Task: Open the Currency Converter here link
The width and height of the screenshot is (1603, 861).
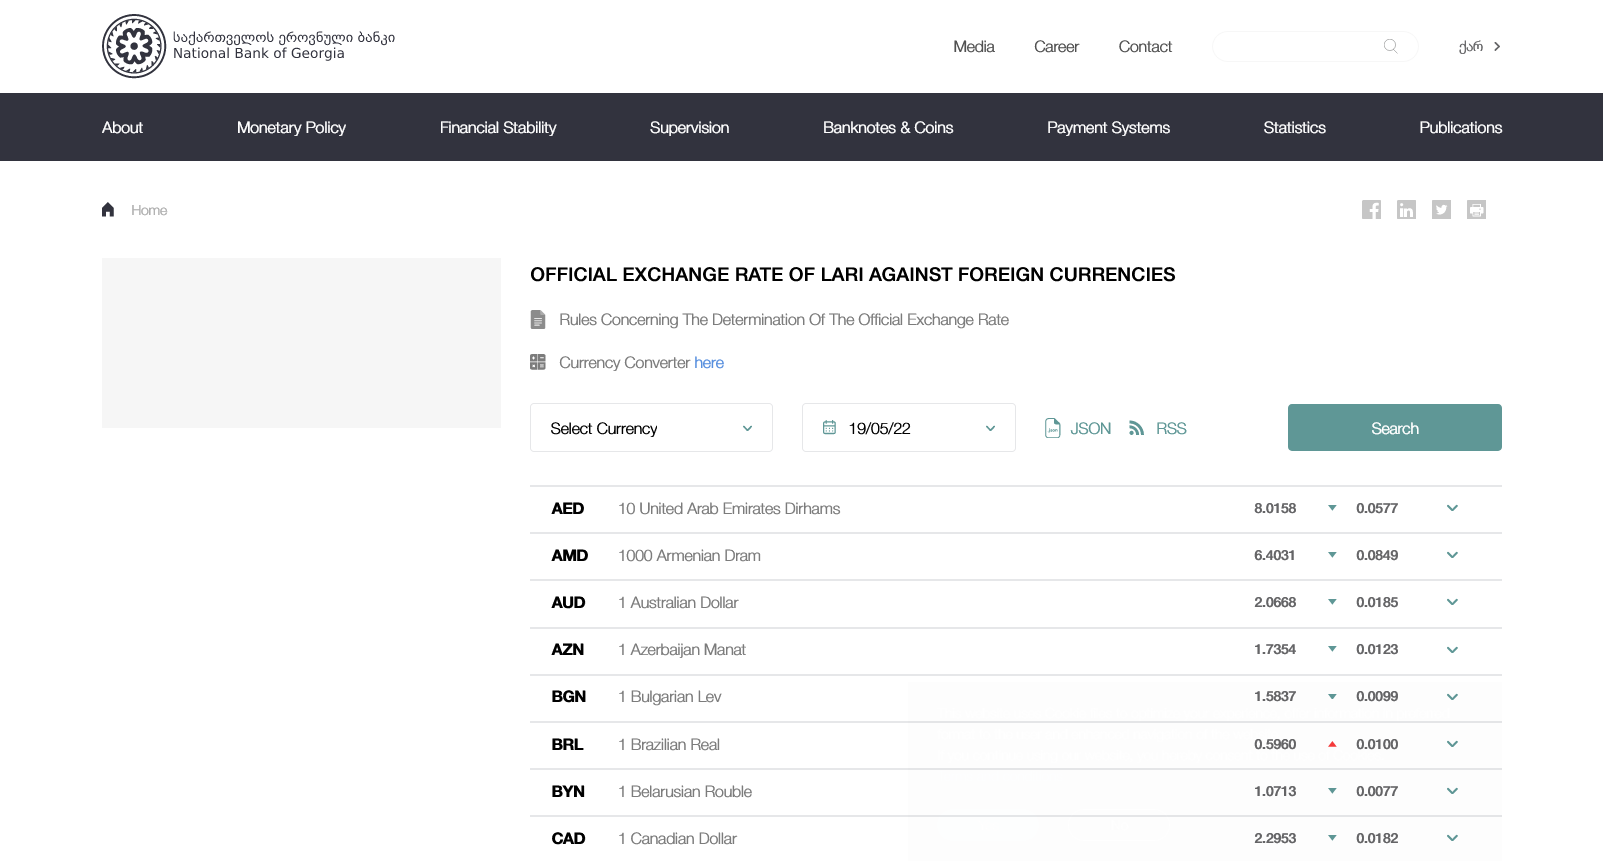Action: point(709,363)
